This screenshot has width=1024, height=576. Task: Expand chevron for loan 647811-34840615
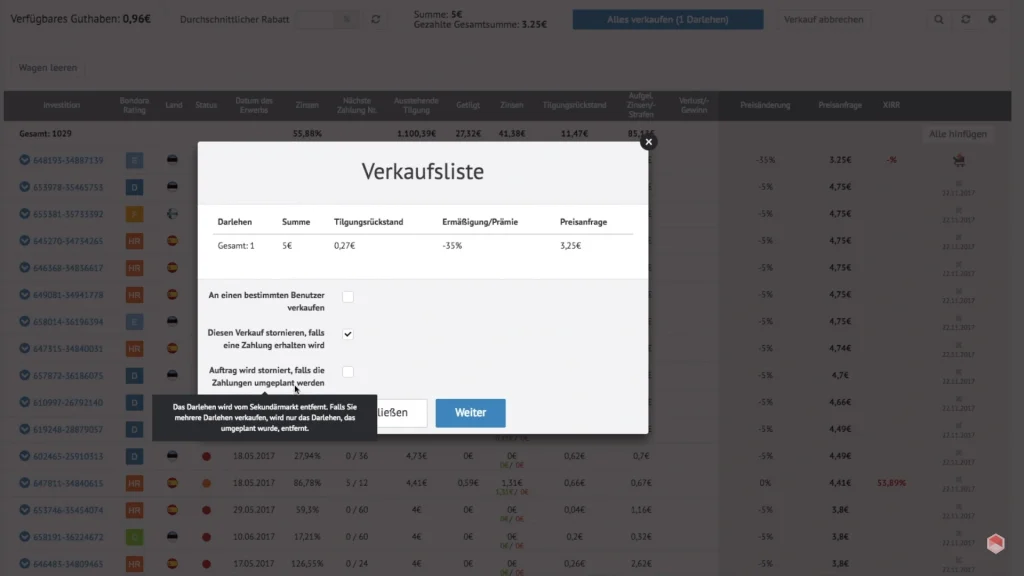25,483
